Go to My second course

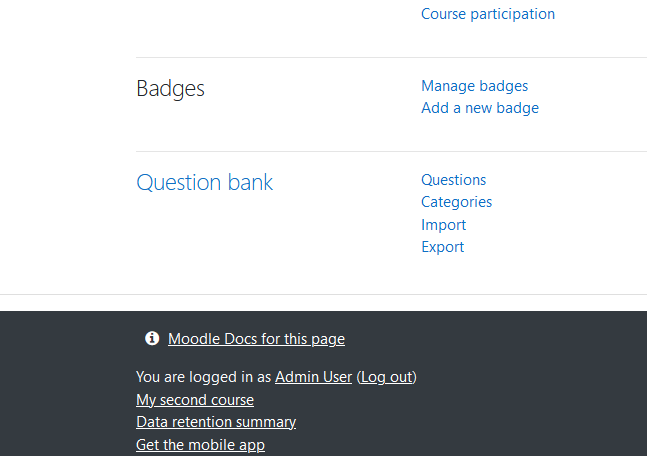[195, 400]
